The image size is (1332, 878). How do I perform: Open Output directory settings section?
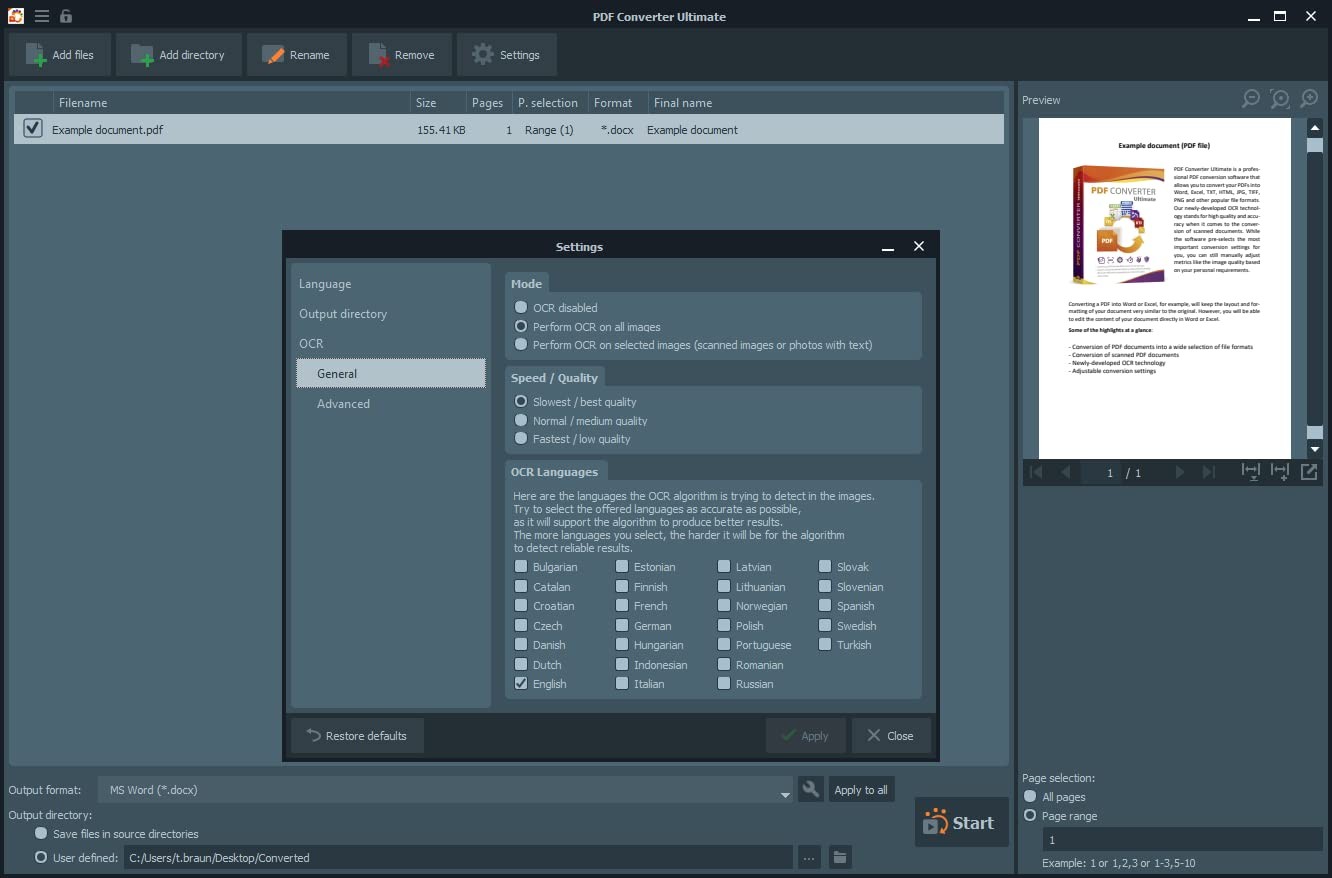[x=343, y=314]
